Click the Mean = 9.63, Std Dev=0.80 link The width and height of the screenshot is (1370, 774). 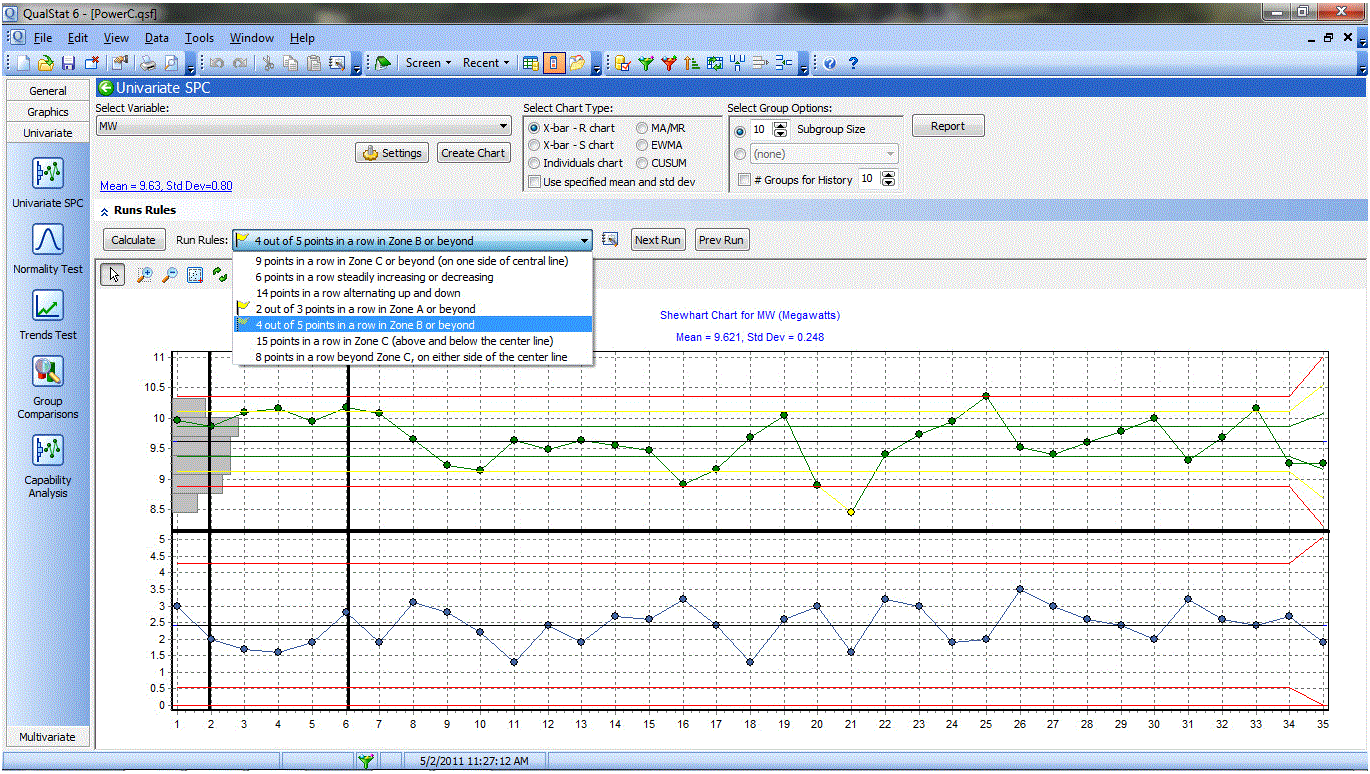[x=166, y=186]
